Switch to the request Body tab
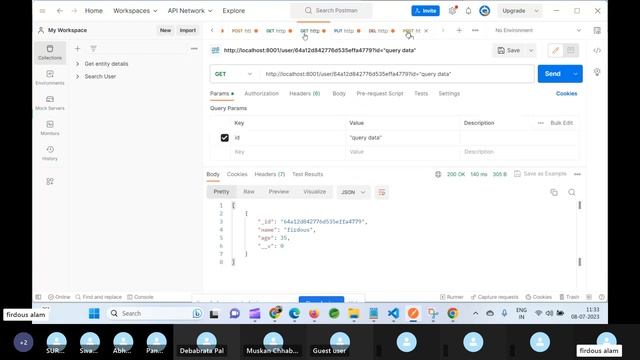640x360 pixels. [x=339, y=93]
